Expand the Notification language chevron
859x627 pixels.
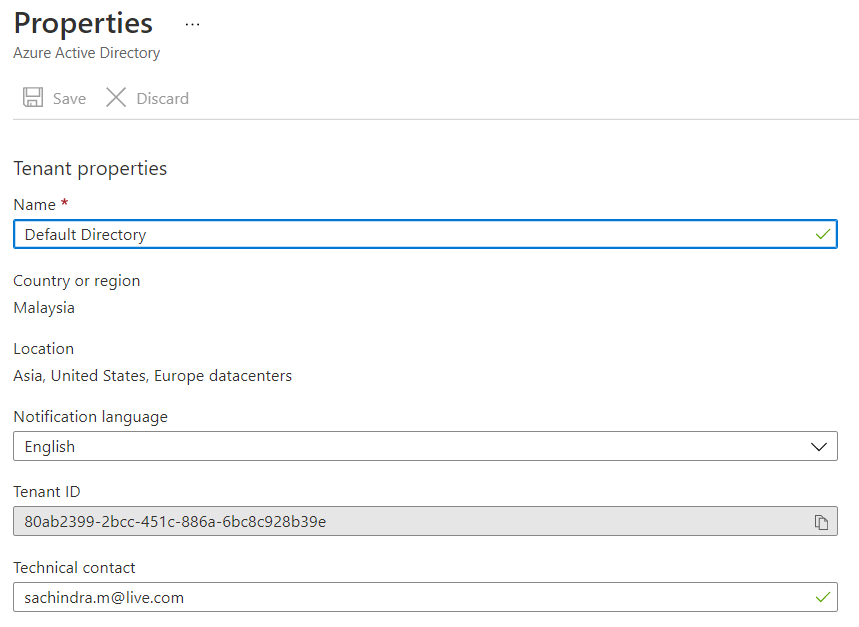tap(819, 447)
